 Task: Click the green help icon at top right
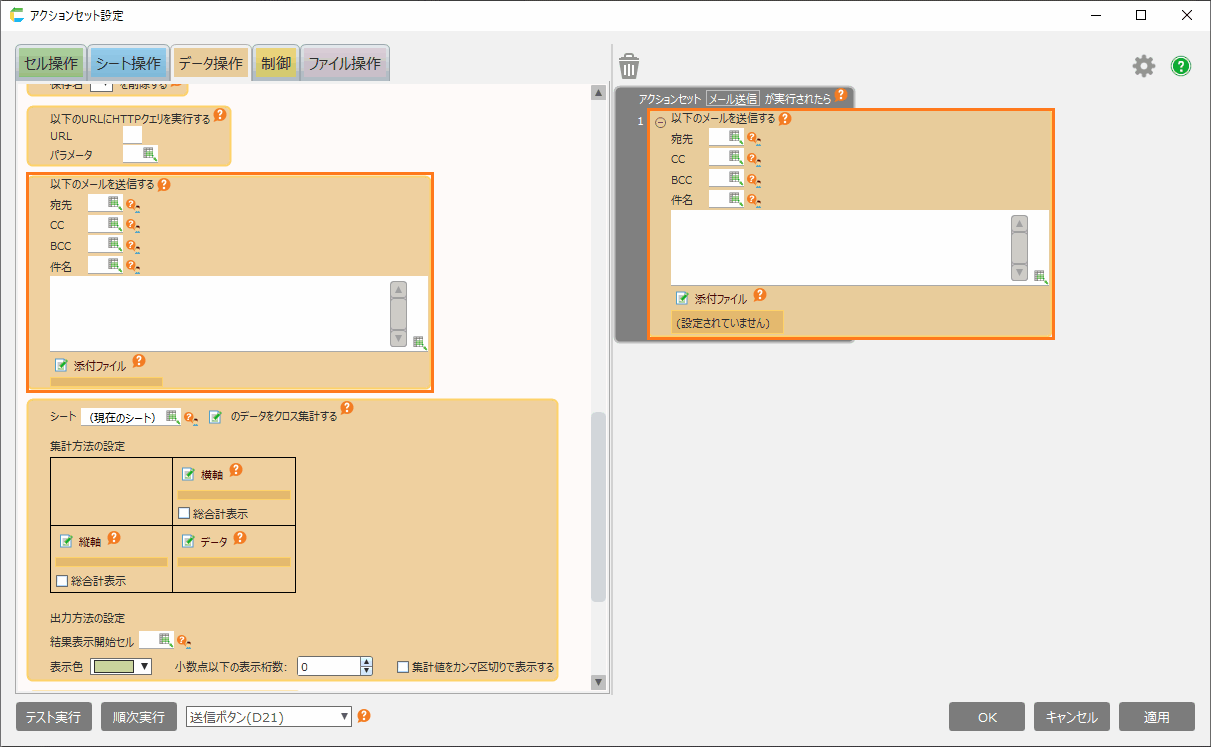coord(1181,66)
